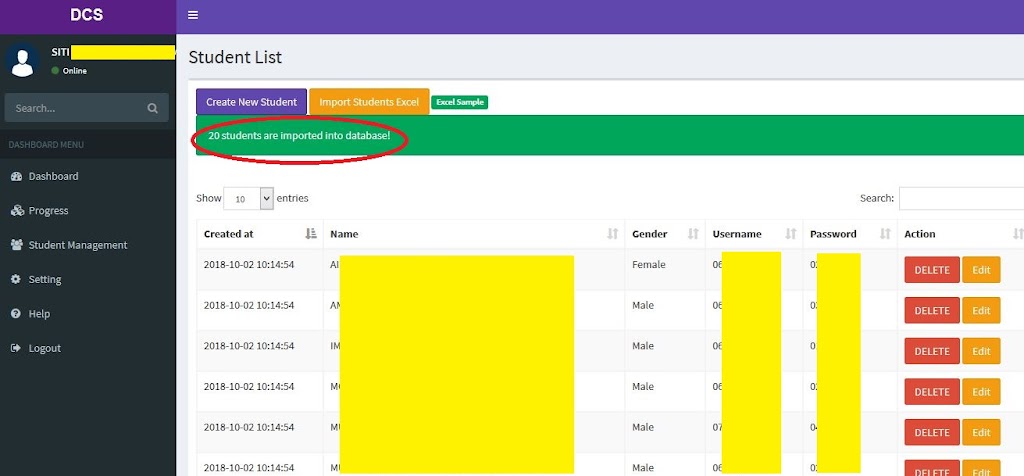This screenshot has height=476, width=1024.
Task: Click the Progress cubes icon
Action: [16, 211]
